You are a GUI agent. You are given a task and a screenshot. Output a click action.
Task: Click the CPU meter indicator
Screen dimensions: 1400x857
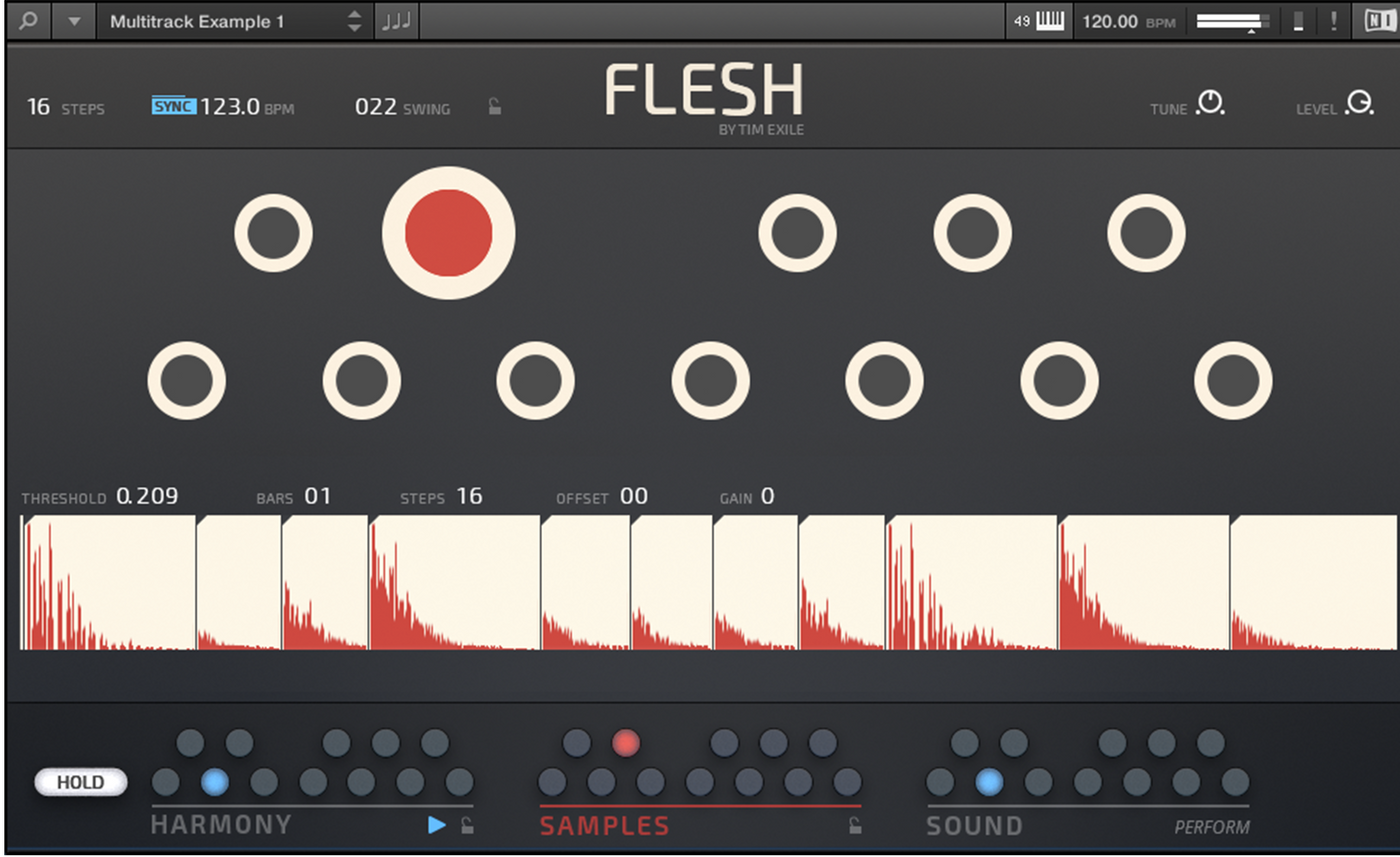[1298, 21]
